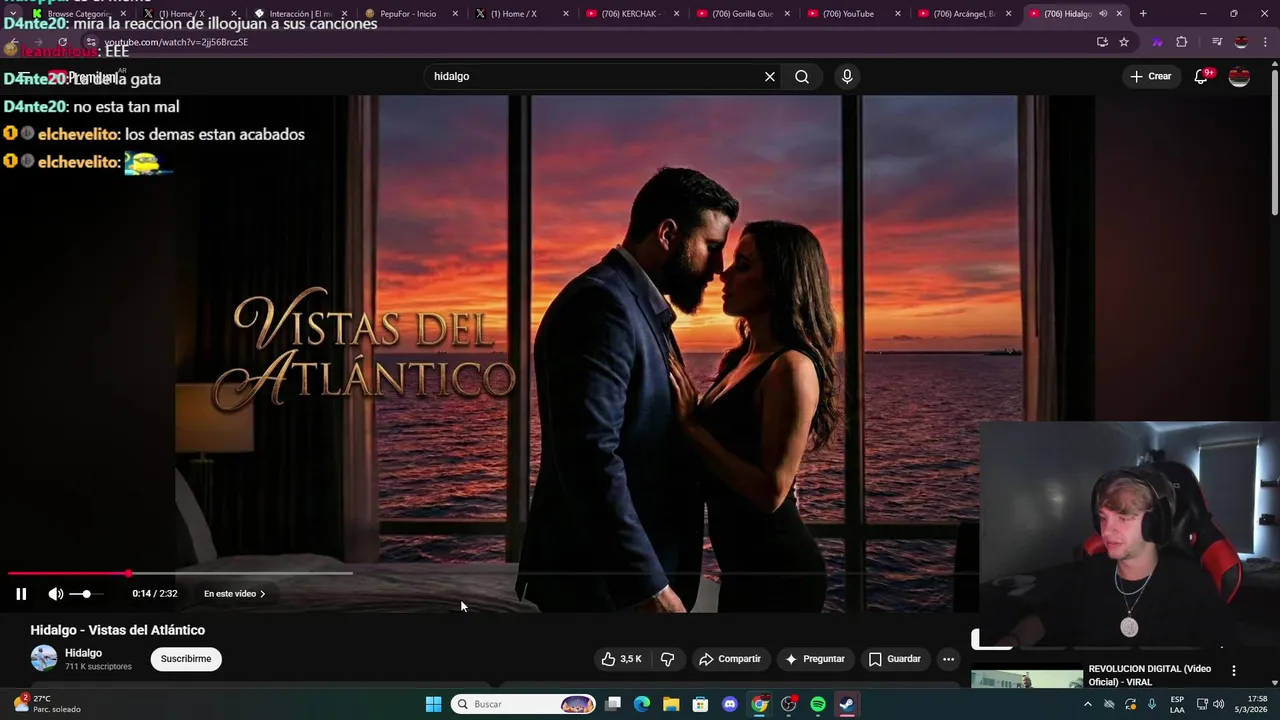Show hidden system tray icons
1280x720 pixels.
(x=1088, y=704)
